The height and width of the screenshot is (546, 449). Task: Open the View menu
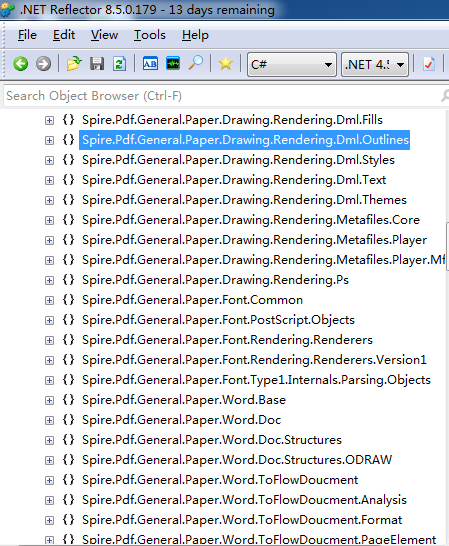tap(104, 35)
